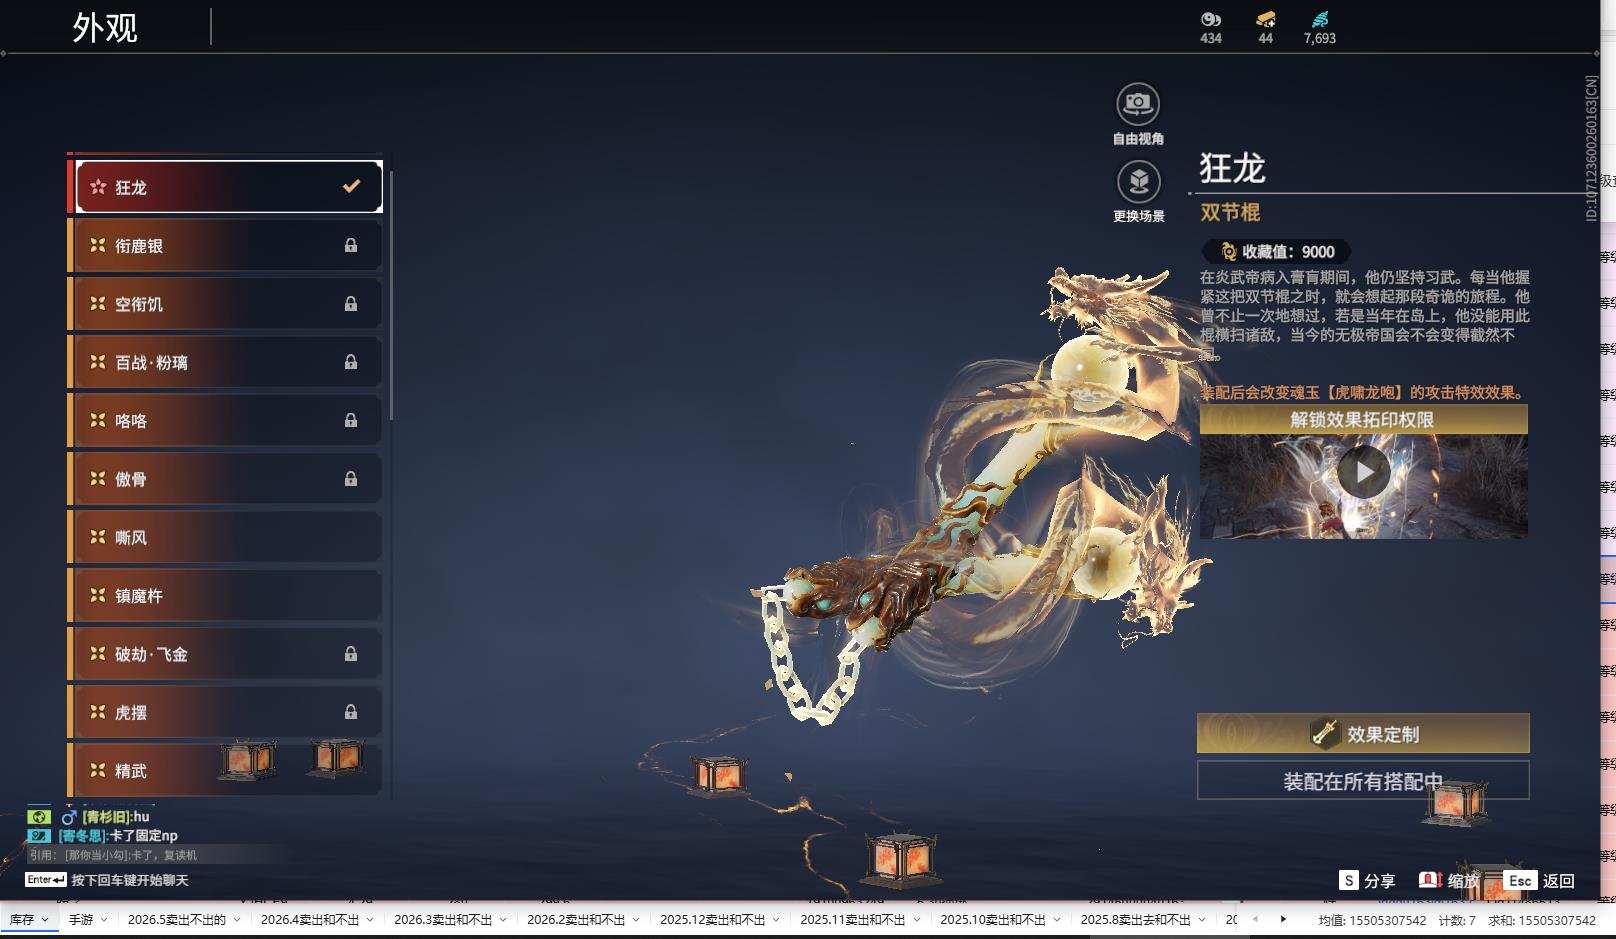Click the 求和: 15505307542 status text
This screenshot has width=1616, height=939.
coord(1542,920)
